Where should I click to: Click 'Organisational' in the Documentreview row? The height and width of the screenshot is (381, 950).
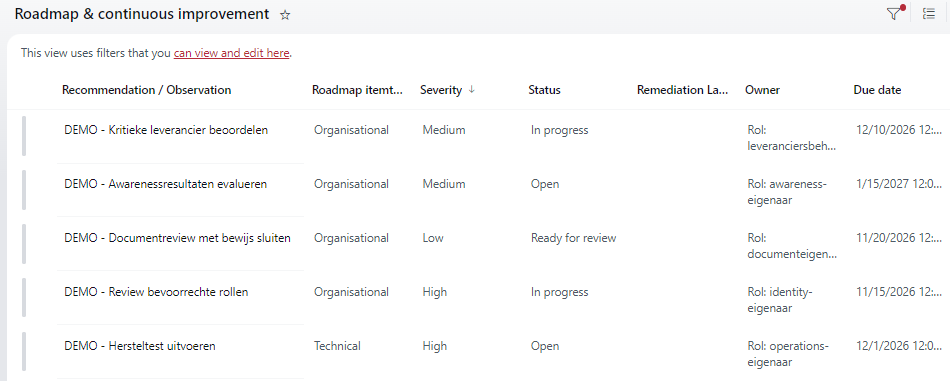click(x=351, y=238)
